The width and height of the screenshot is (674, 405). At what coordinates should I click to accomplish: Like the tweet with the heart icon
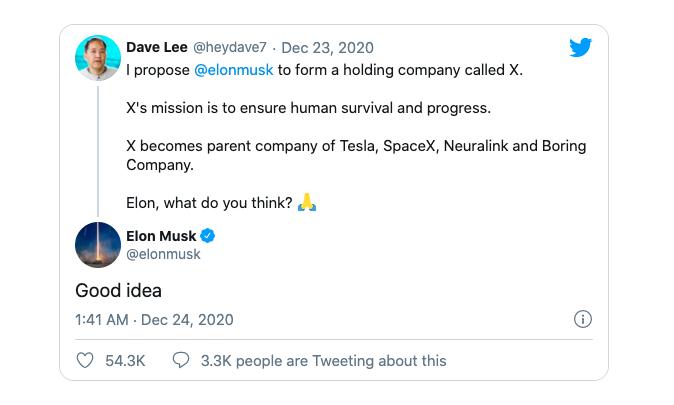click(86, 360)
